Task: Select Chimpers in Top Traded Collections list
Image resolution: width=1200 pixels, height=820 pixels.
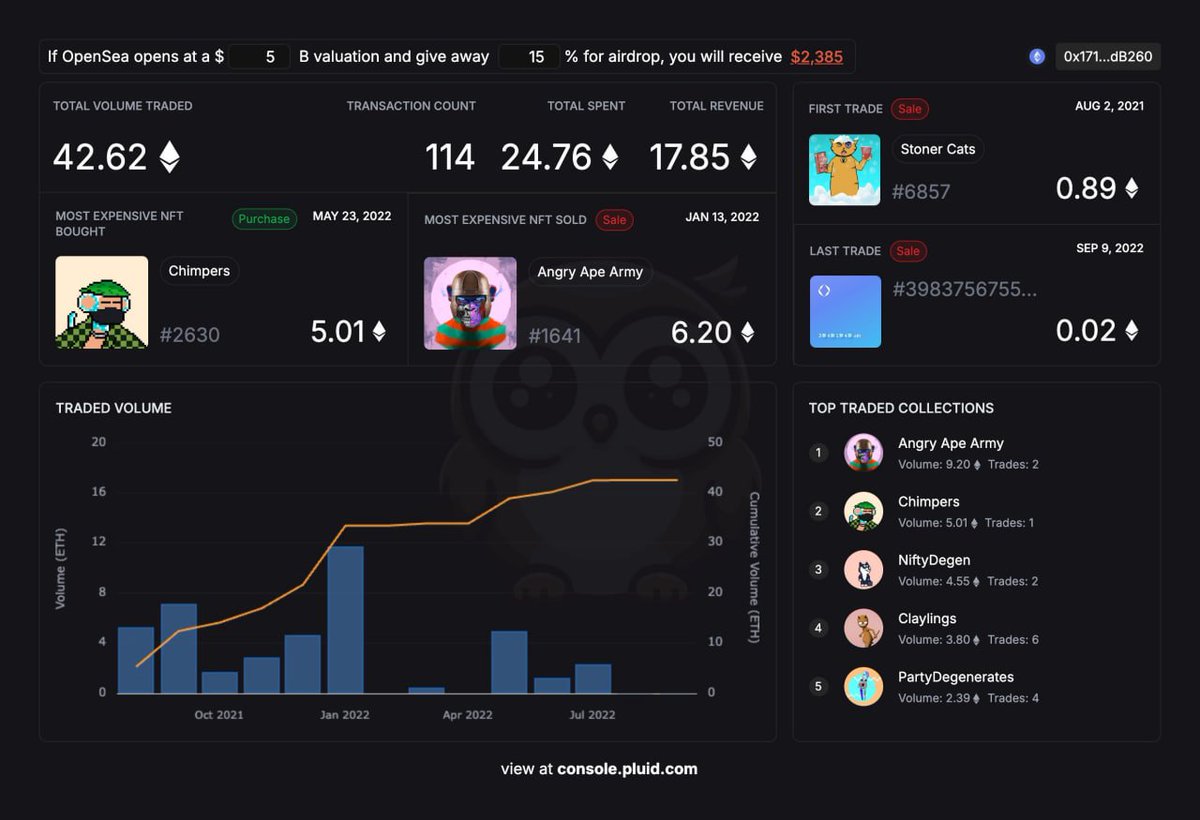Action: pos(929,502)
